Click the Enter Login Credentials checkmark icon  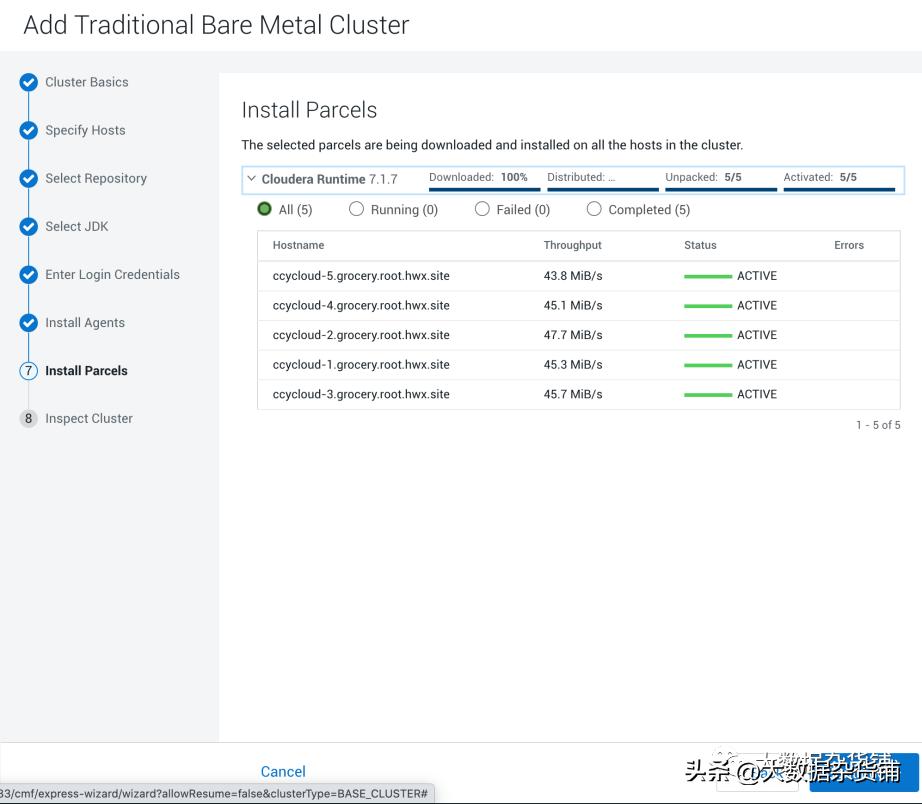pyautogui.click(x=28, y=274)
